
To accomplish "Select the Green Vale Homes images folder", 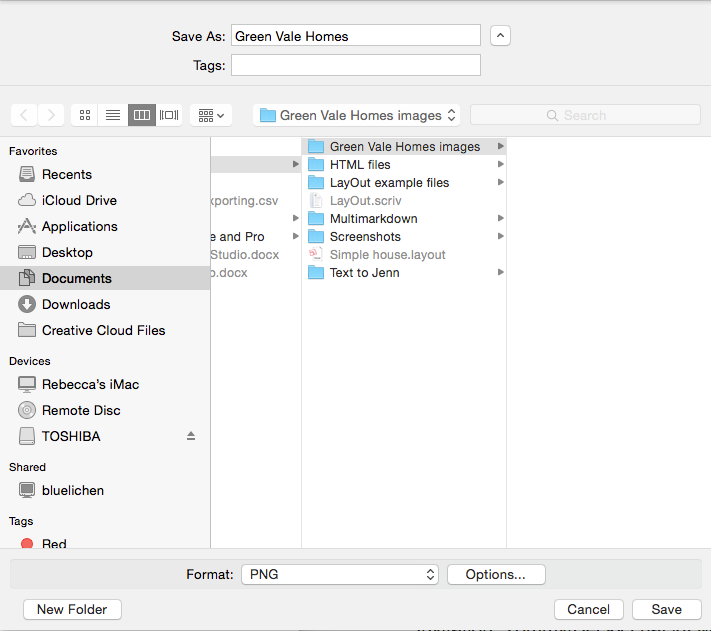I will (x=404, y=146).
